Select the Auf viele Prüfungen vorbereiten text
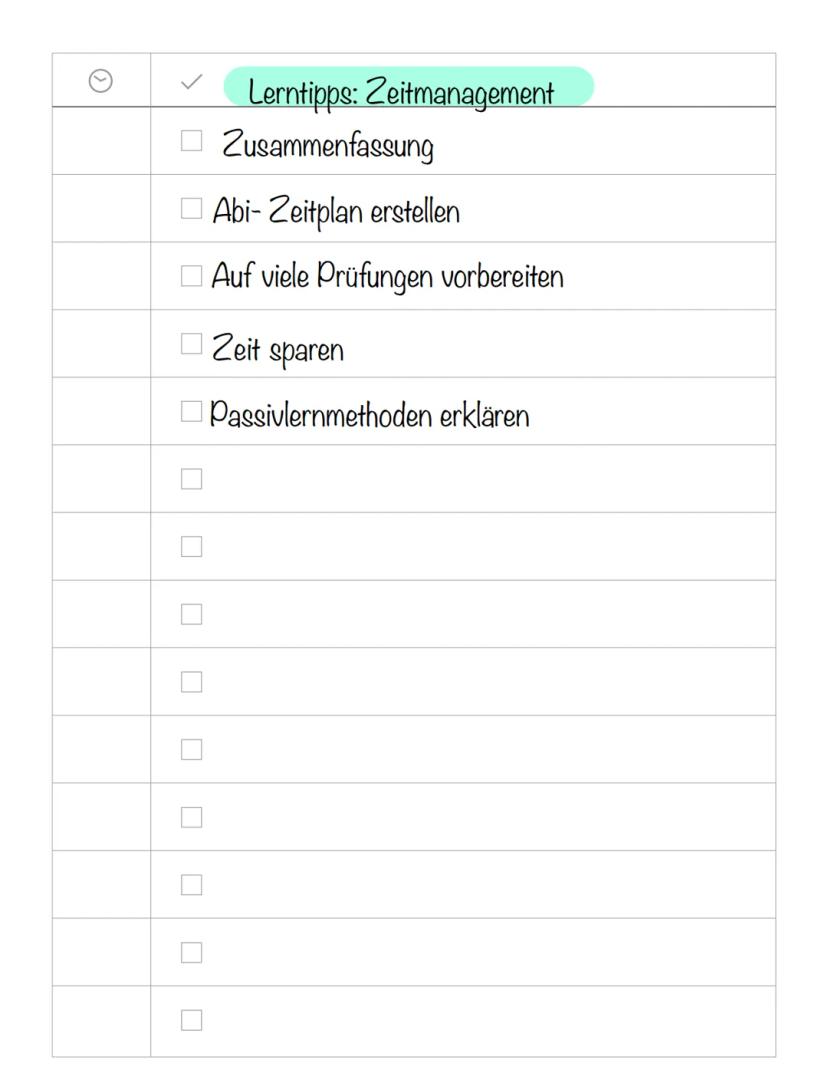 coord(387,277)
